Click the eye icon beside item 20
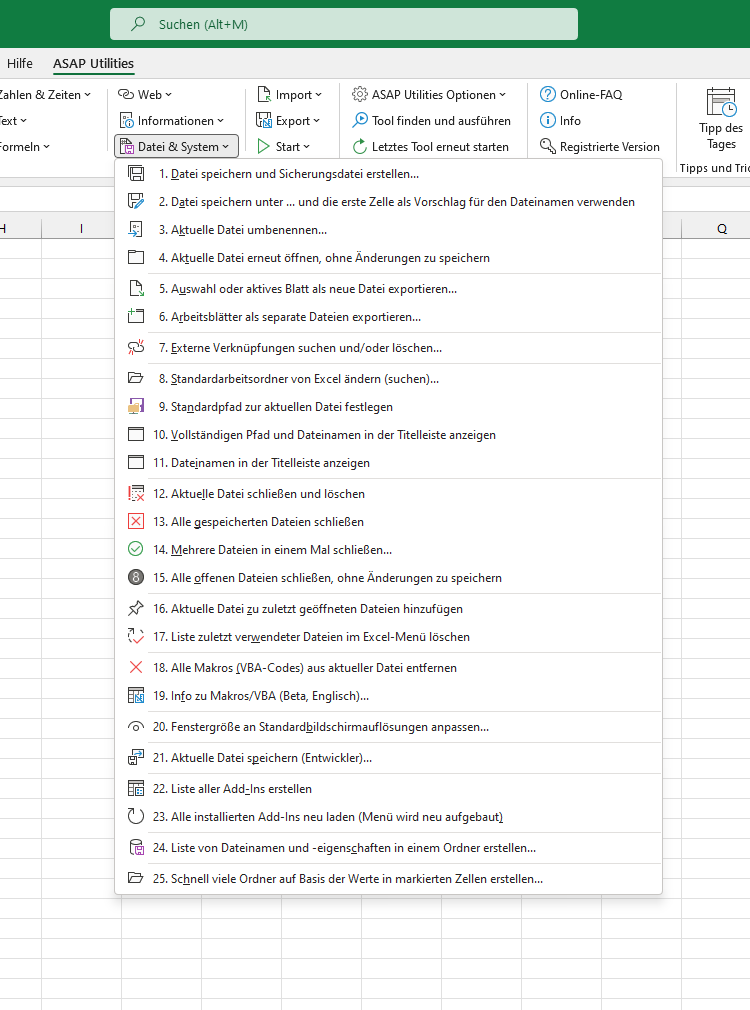The image size is (750, 1010). click(x=136, y=727)
